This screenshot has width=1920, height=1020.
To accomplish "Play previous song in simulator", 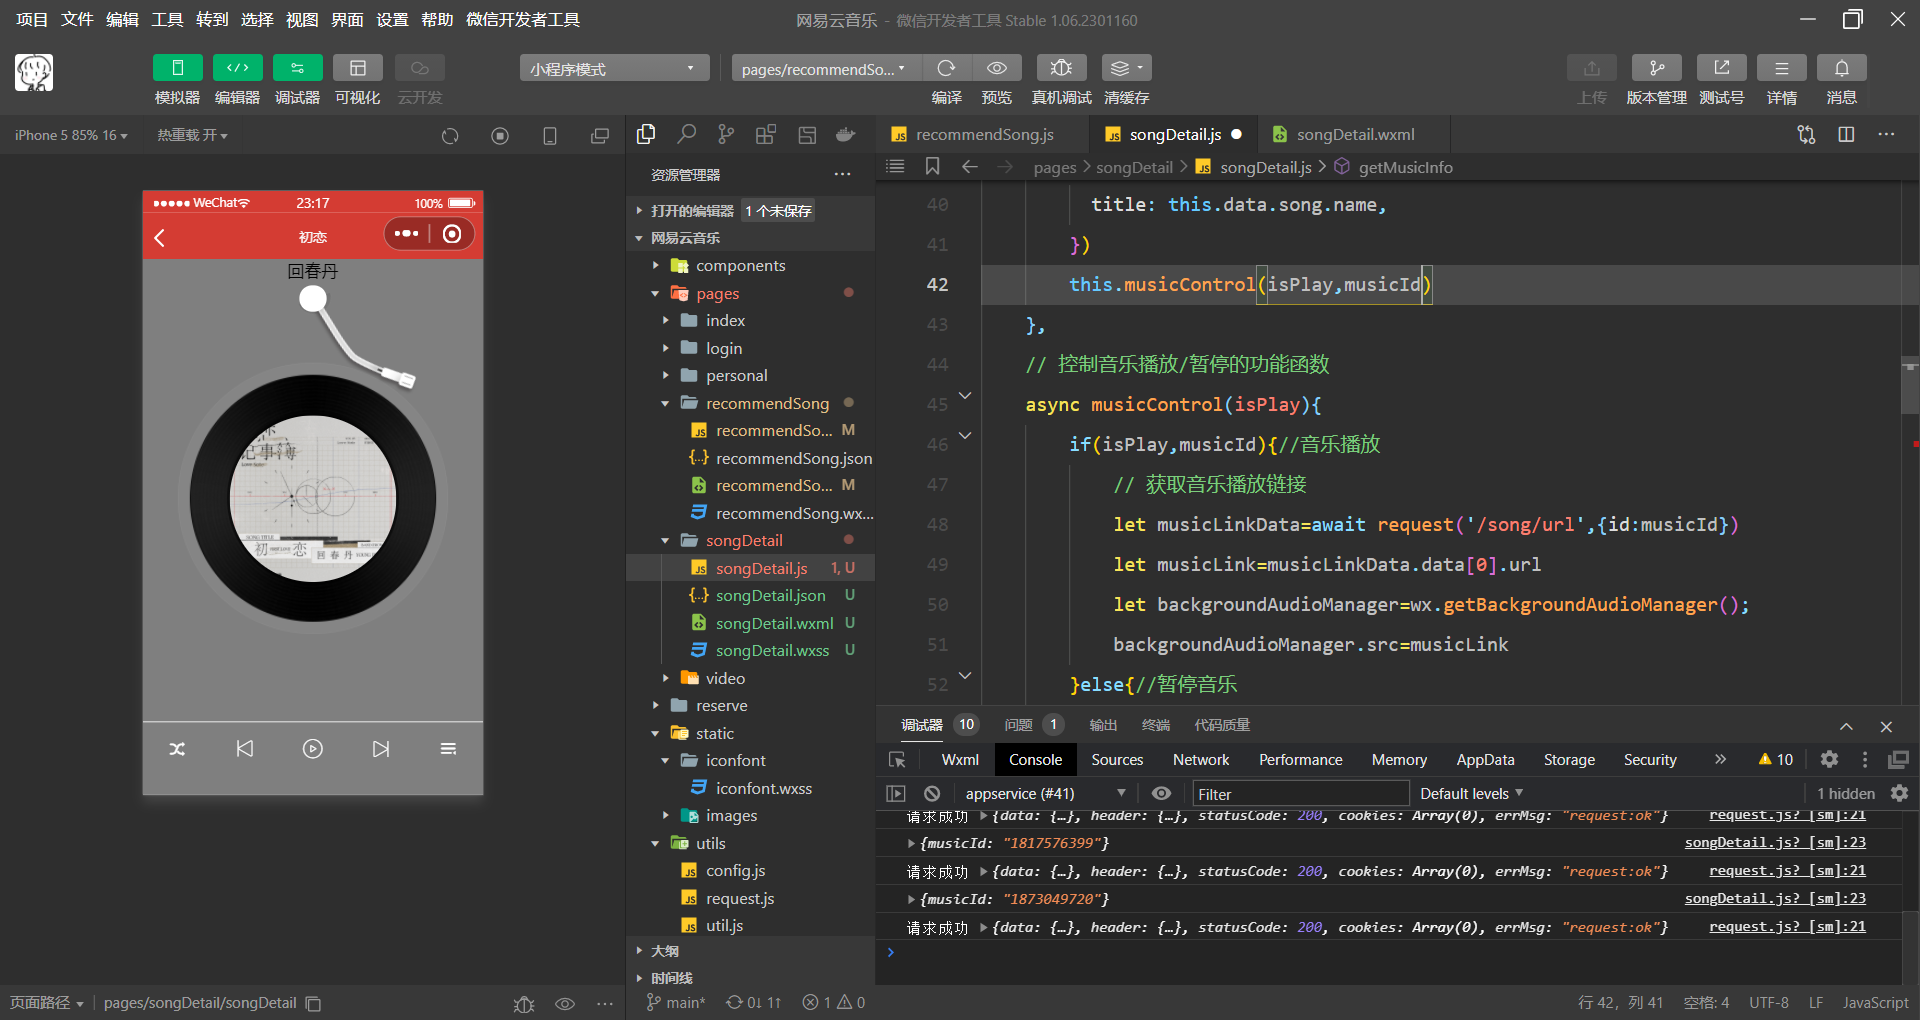I will (245, 749).
